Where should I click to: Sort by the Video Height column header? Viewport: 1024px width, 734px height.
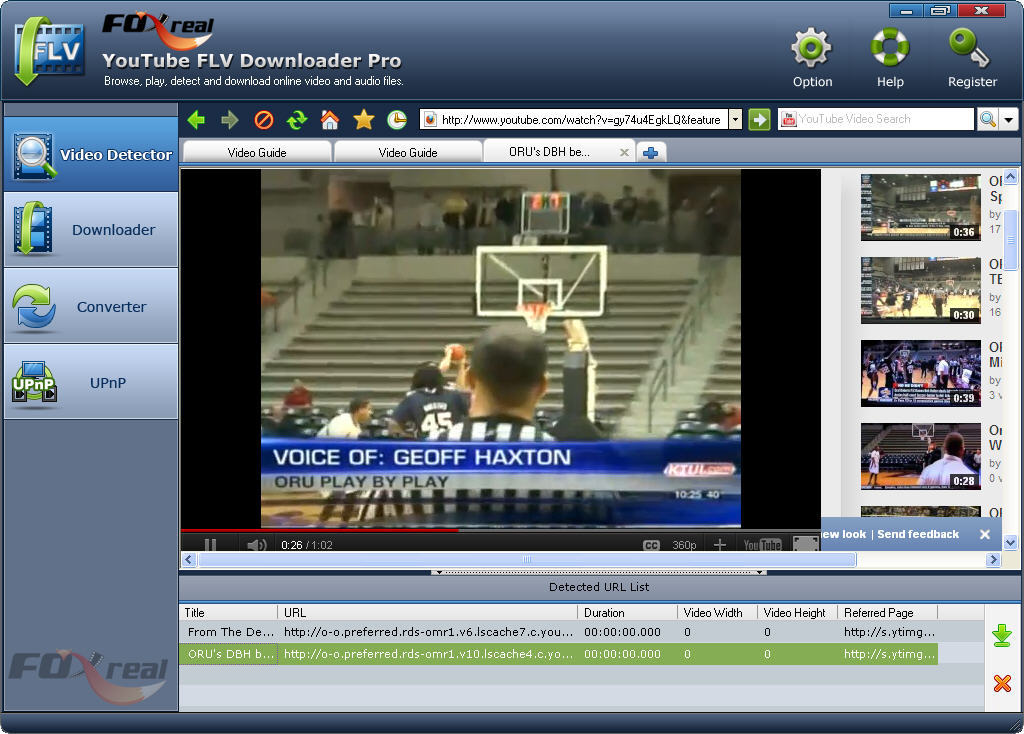[x=797, y=613]
